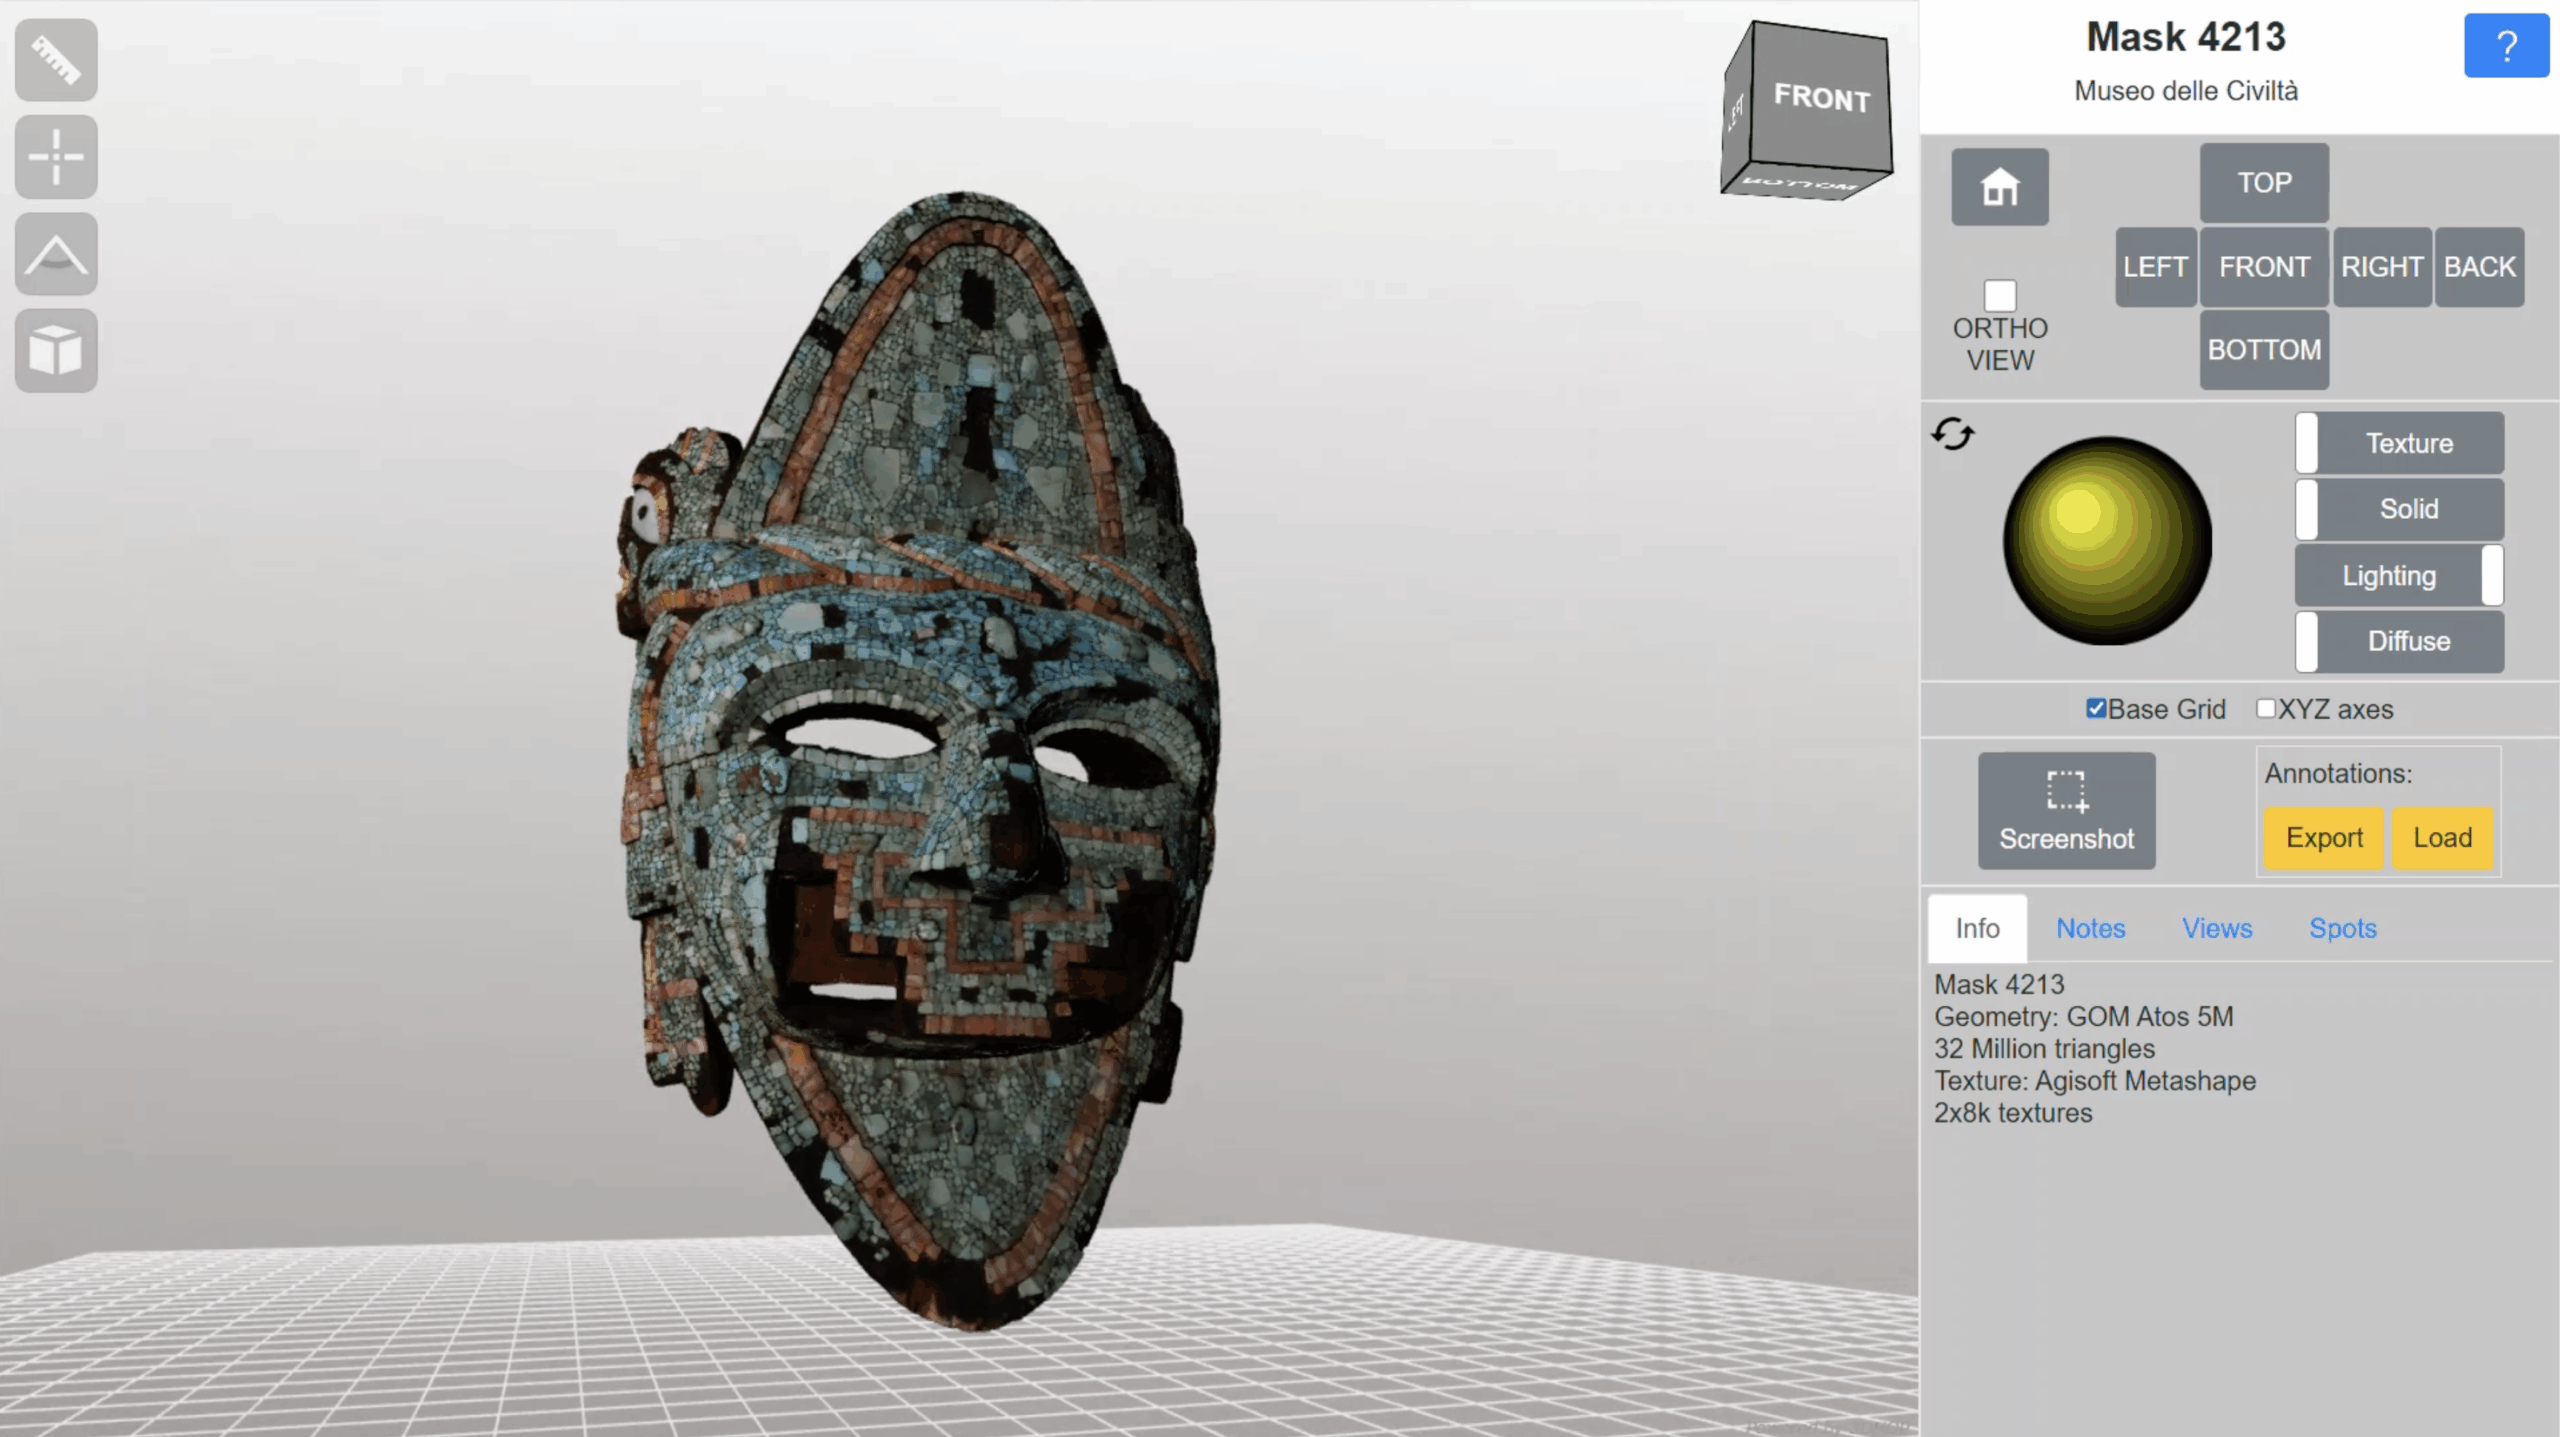The width and height of the screenshot is (2560, 1437).
Task: Toggle the Texture rendering mode
Action: tap(2400, 443)
